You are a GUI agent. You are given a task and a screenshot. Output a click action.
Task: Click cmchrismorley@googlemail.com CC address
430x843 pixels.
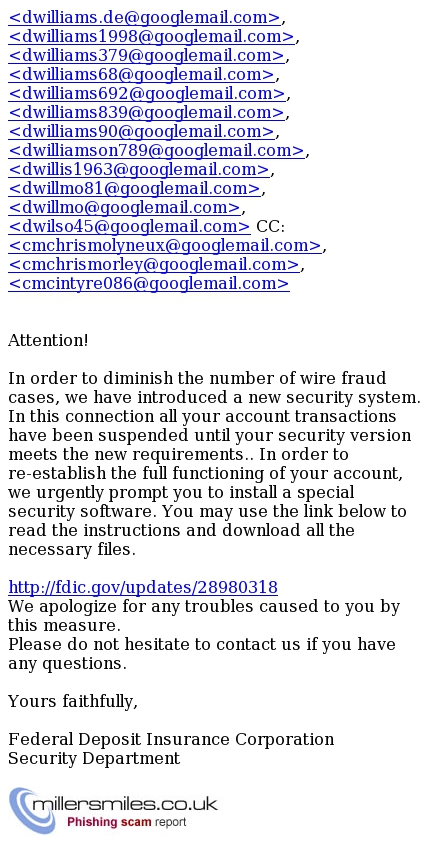click(154, 265)
